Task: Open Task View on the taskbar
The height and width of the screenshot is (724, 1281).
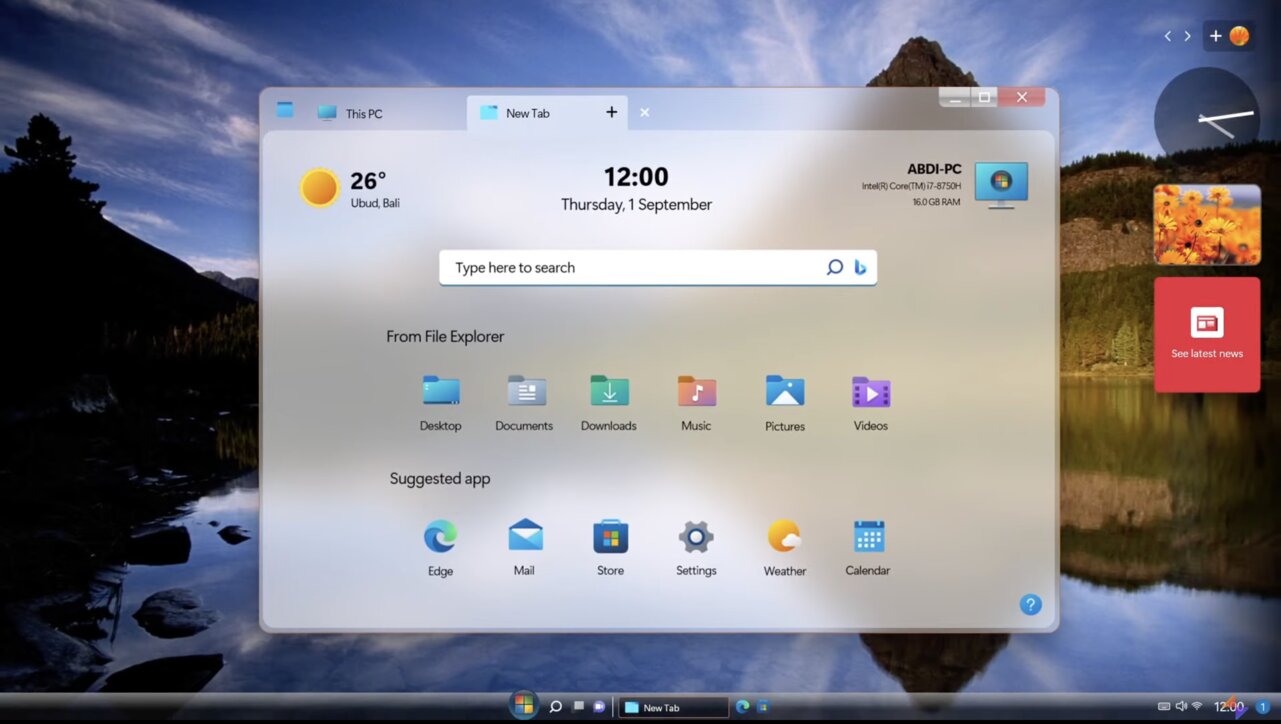Action: pos(578,707)
